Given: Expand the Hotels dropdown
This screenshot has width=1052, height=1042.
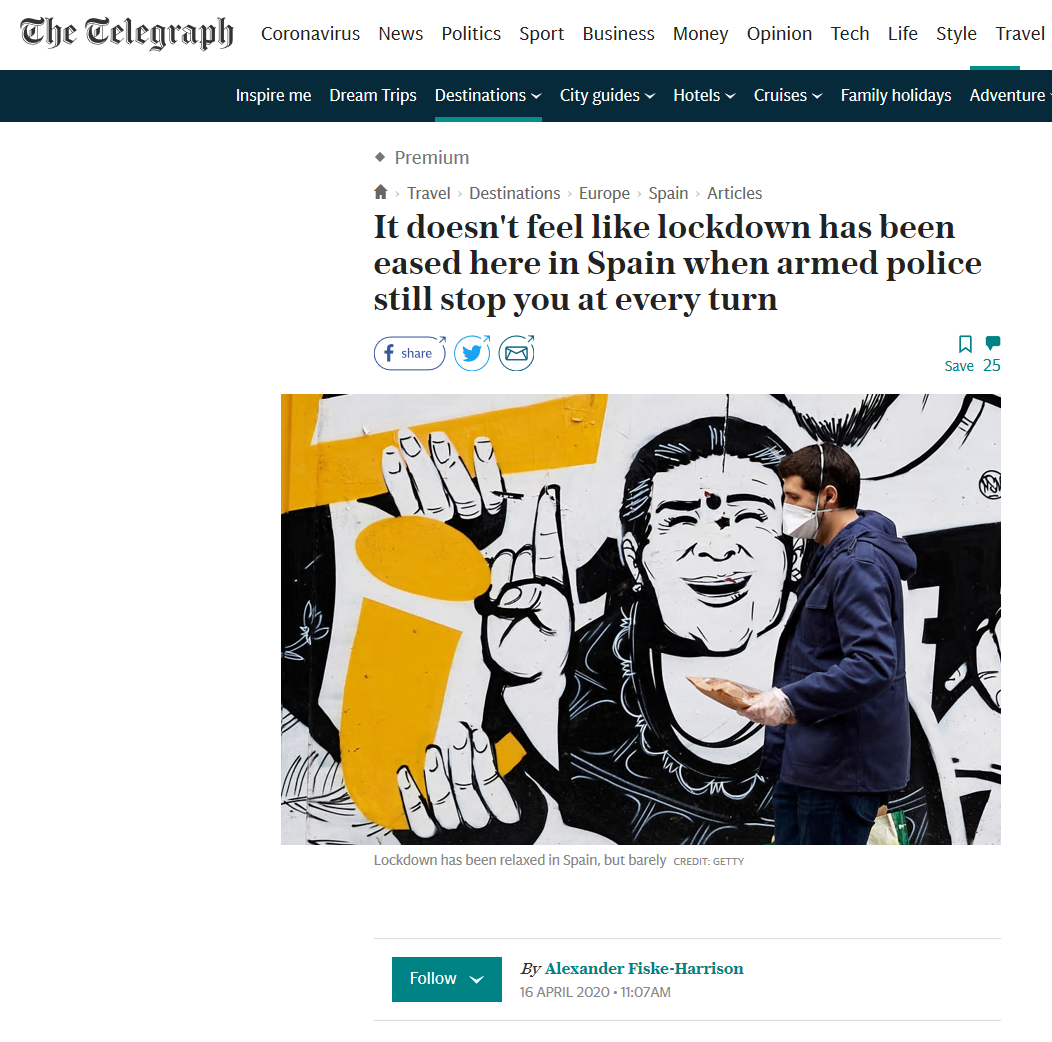Looking at the screenshot, I should point(704,95).
